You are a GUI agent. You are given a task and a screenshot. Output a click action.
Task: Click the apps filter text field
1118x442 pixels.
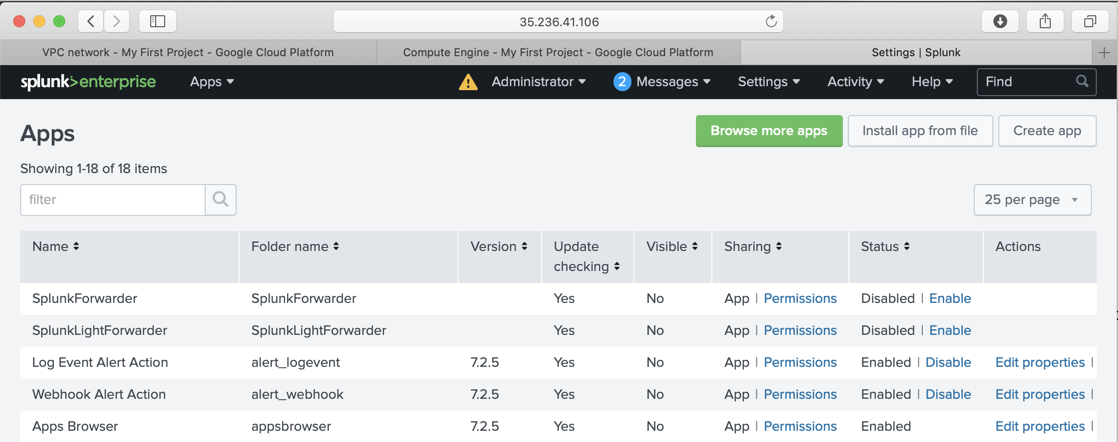pos(113,200)
